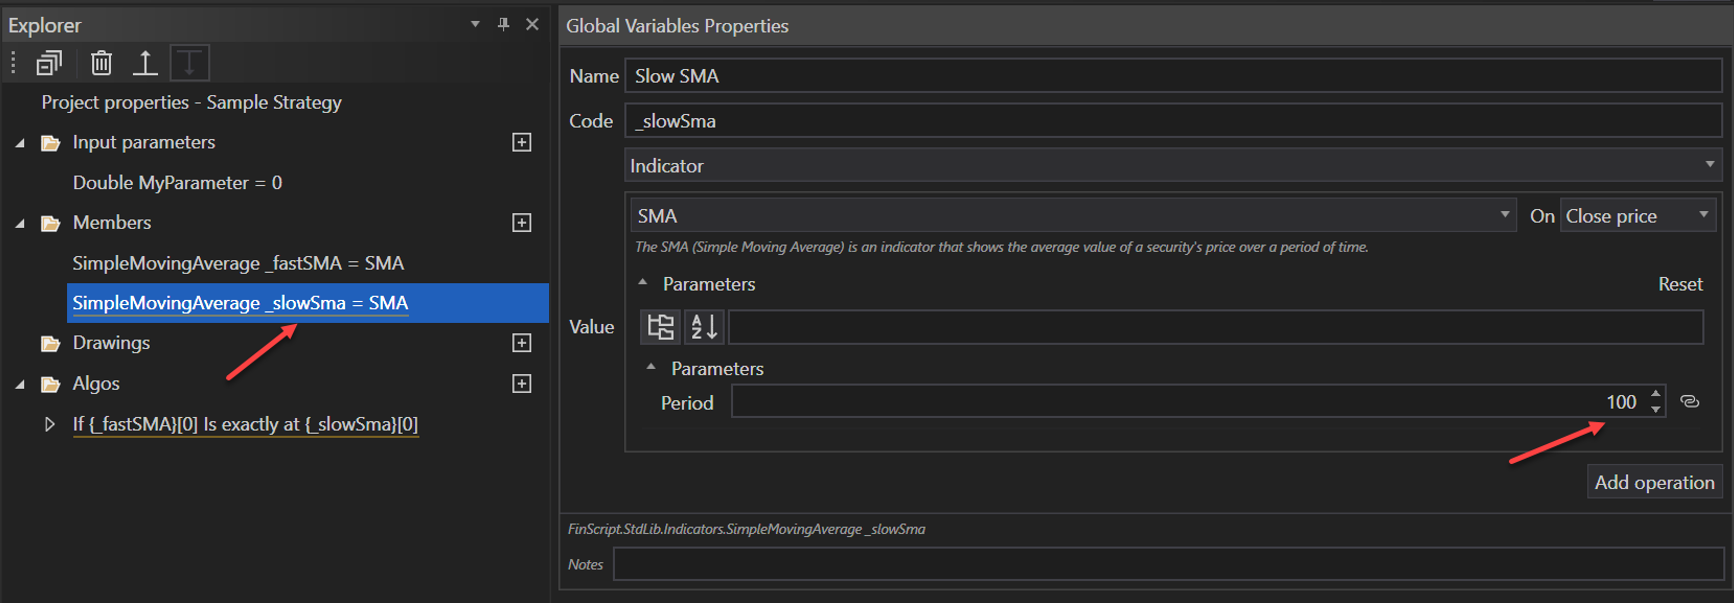1734x603 pixels.
Task: Switch parameters to categorized view
Action: [660, 327]
